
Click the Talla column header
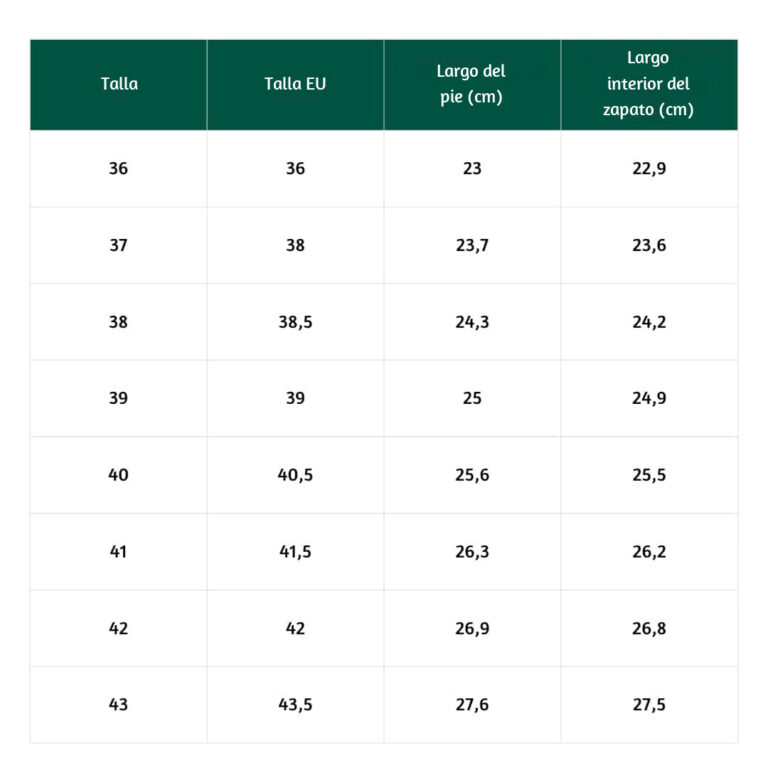[119, 85]
